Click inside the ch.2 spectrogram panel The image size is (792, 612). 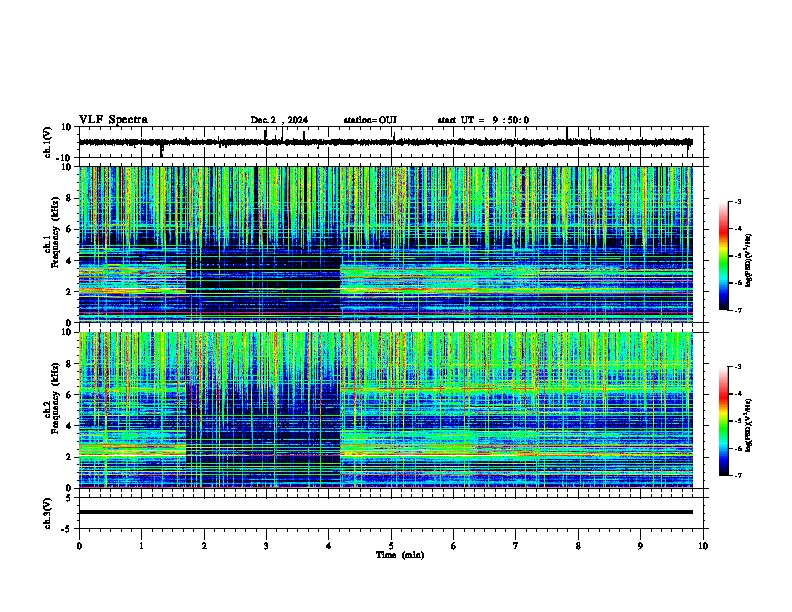[386, 410]
